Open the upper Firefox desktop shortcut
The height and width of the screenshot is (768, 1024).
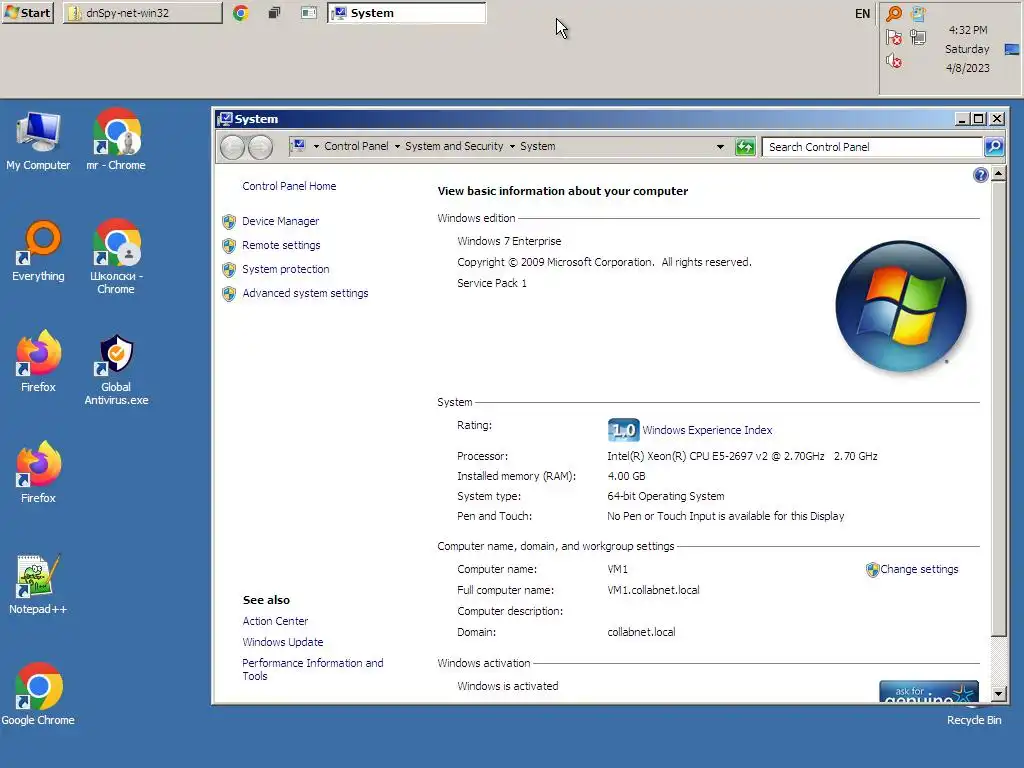38,362
